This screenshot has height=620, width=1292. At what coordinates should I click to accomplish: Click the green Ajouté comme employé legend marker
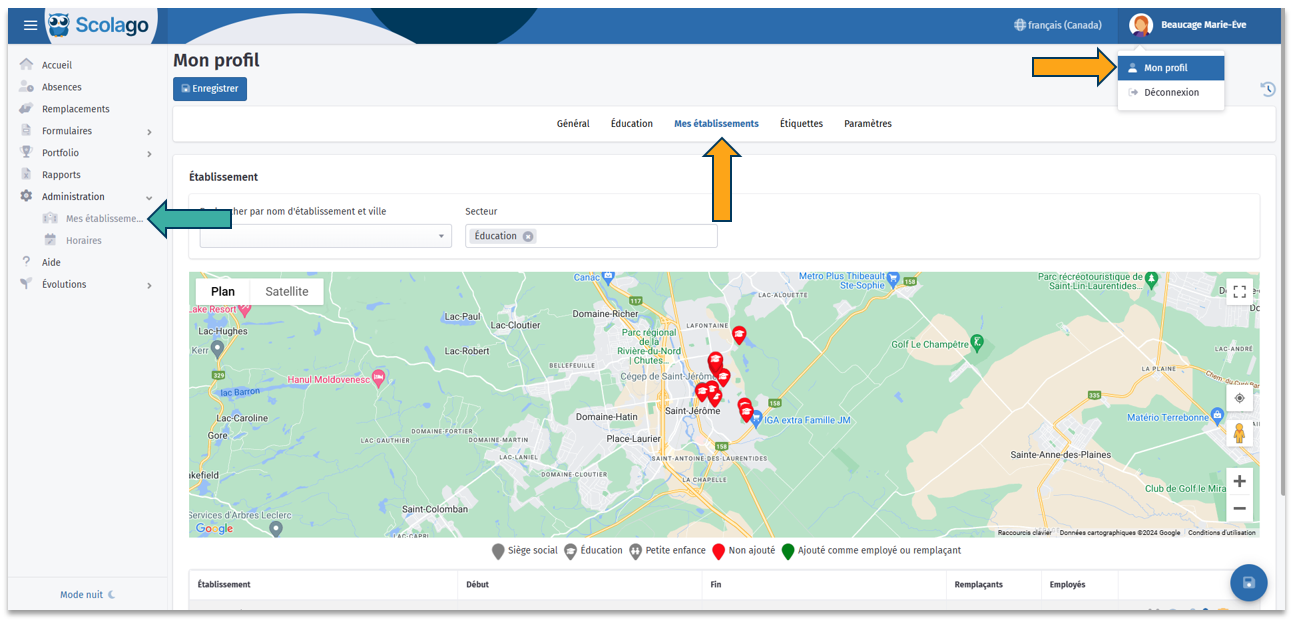point(788,551)
